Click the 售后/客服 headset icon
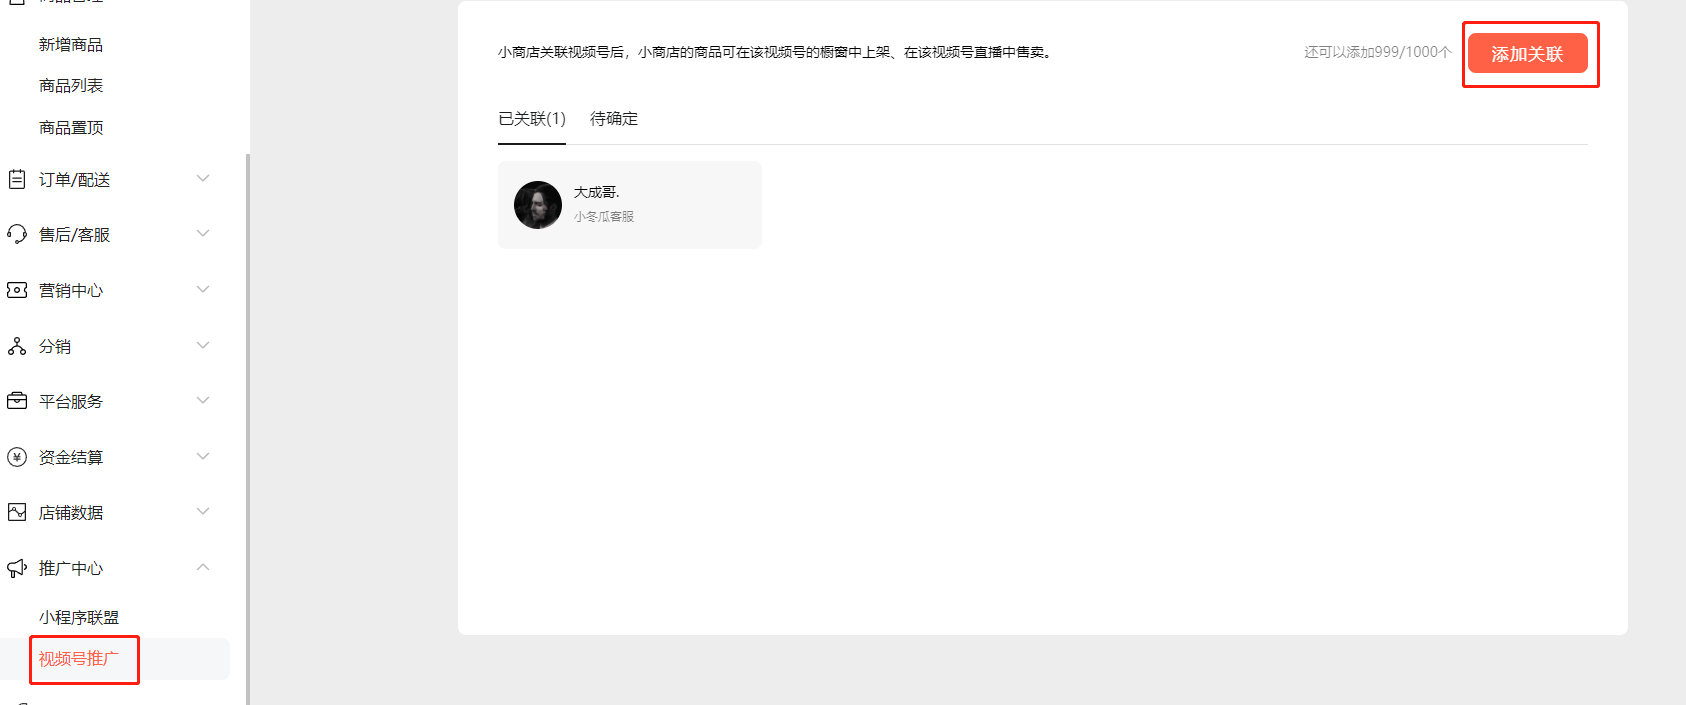The height and width of the screenshot is (705, 1686). (17, 234)
